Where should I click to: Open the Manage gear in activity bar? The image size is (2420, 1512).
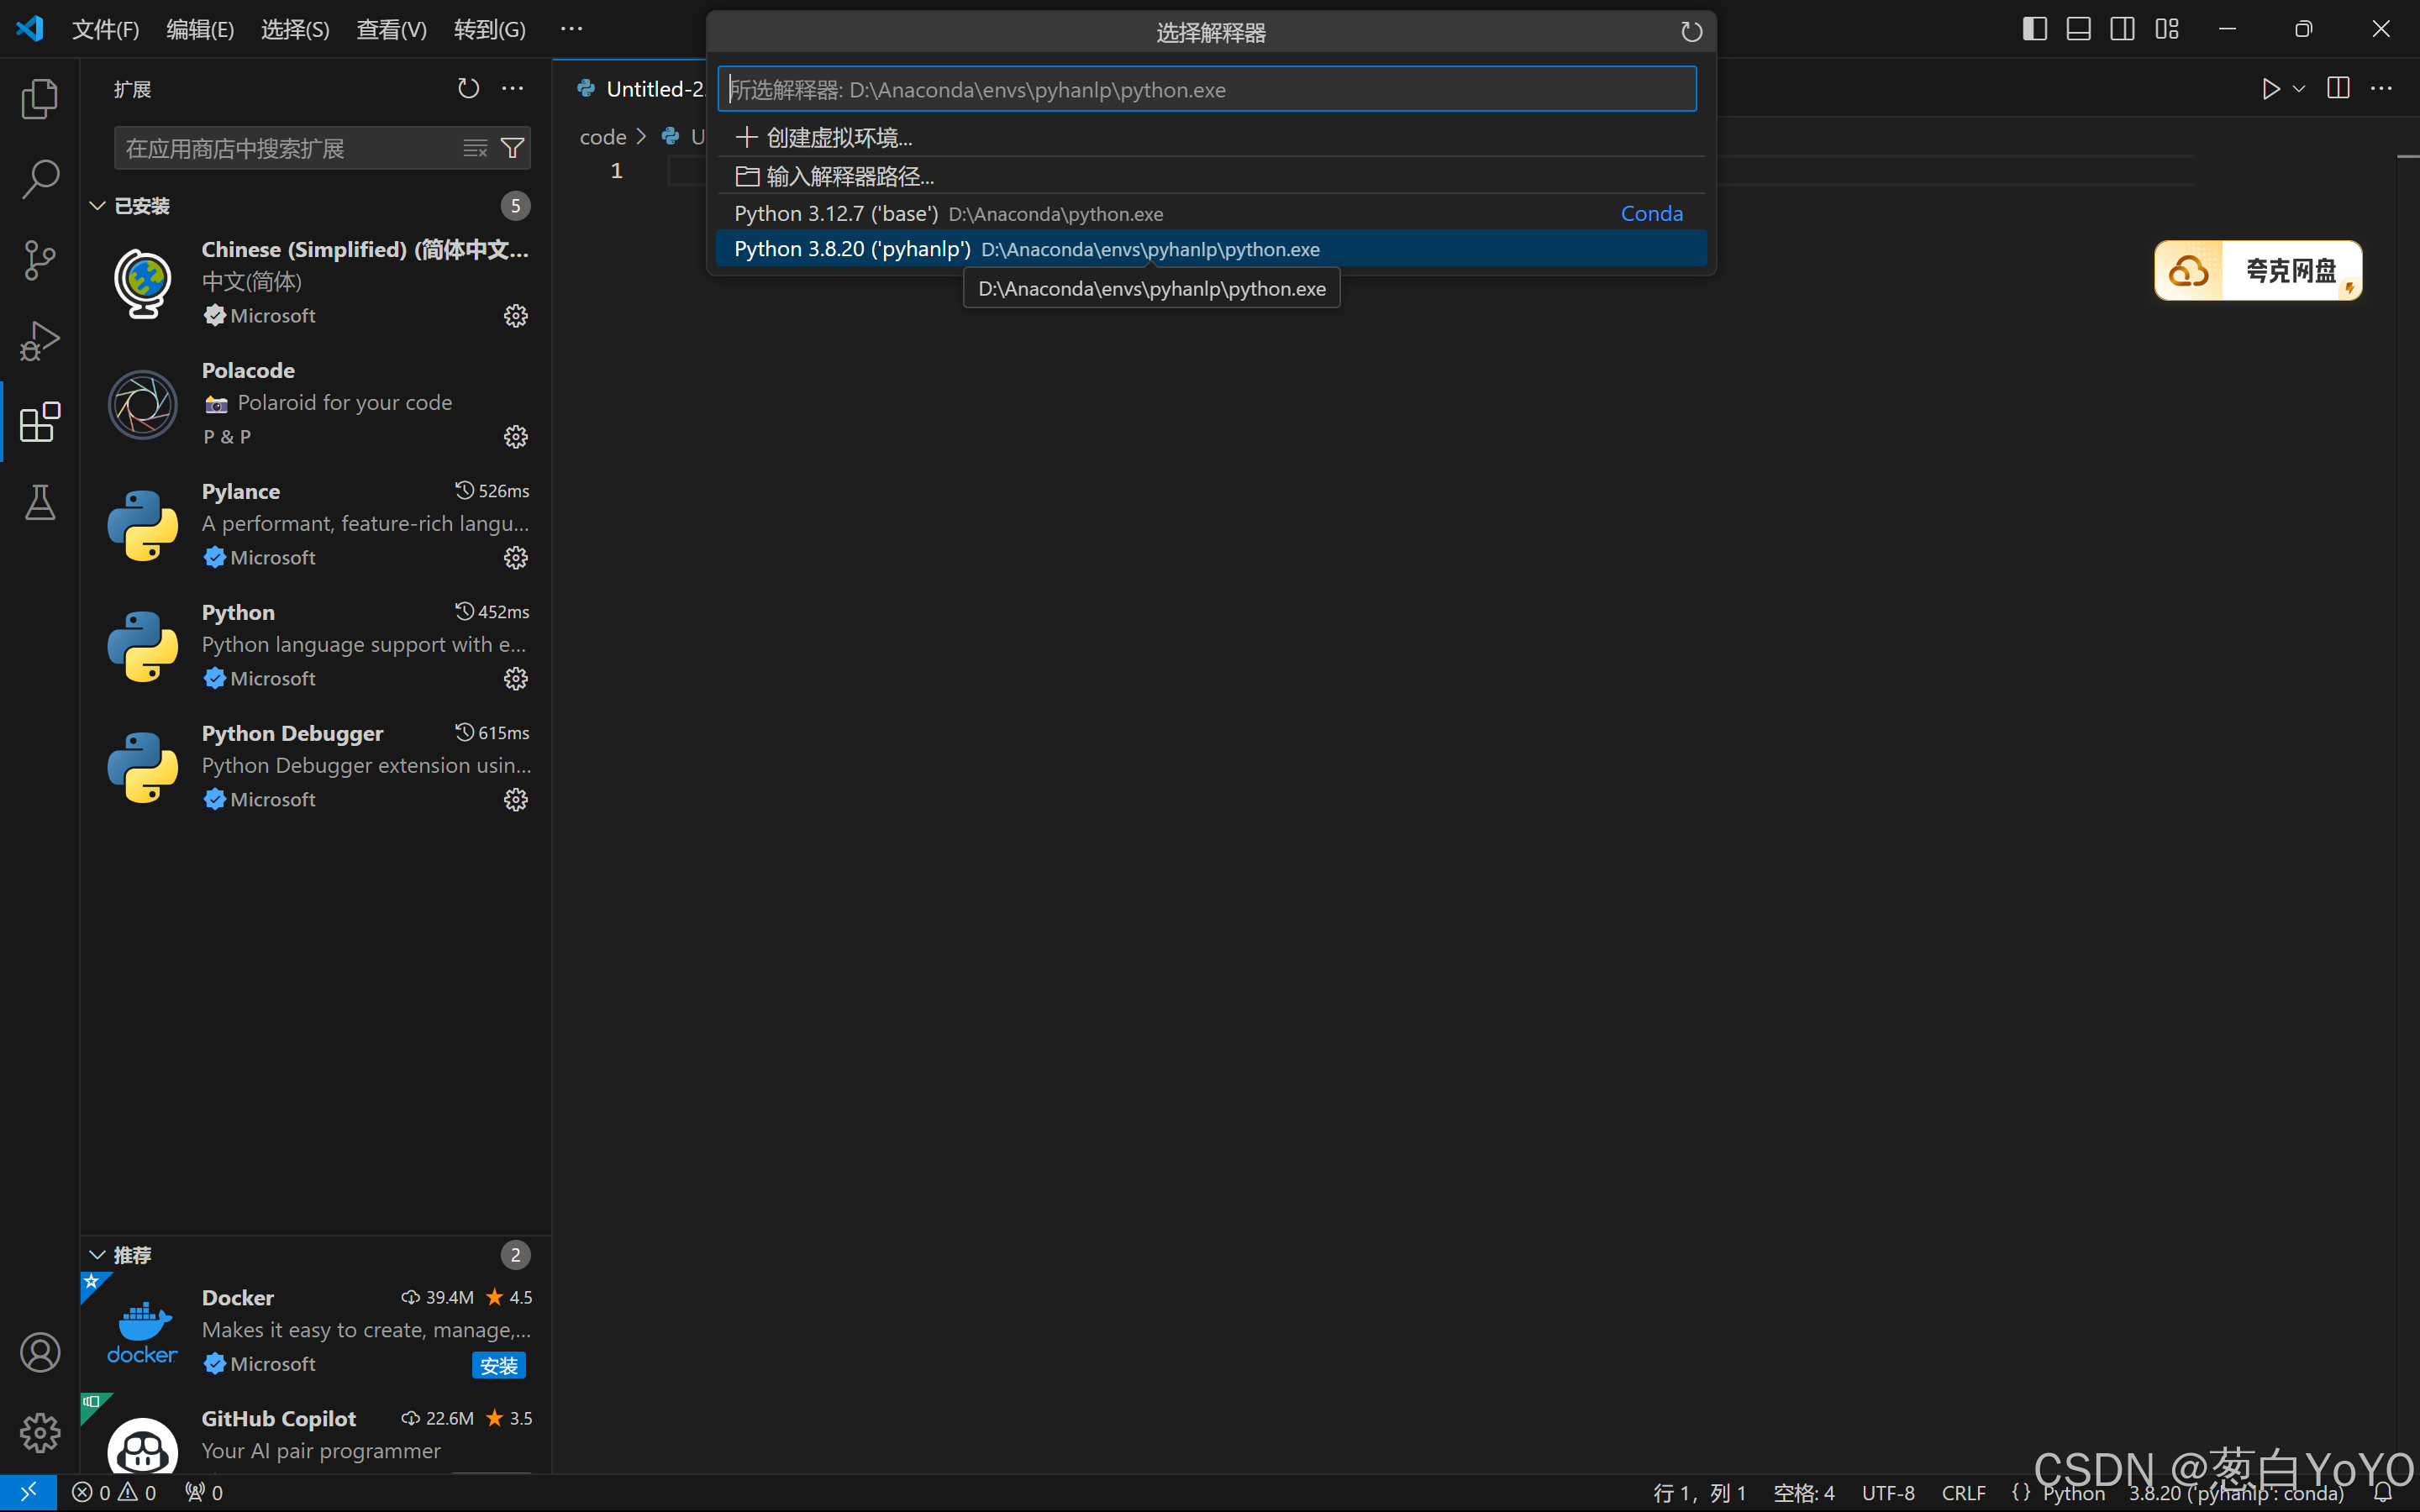[x=40, y=1433]
